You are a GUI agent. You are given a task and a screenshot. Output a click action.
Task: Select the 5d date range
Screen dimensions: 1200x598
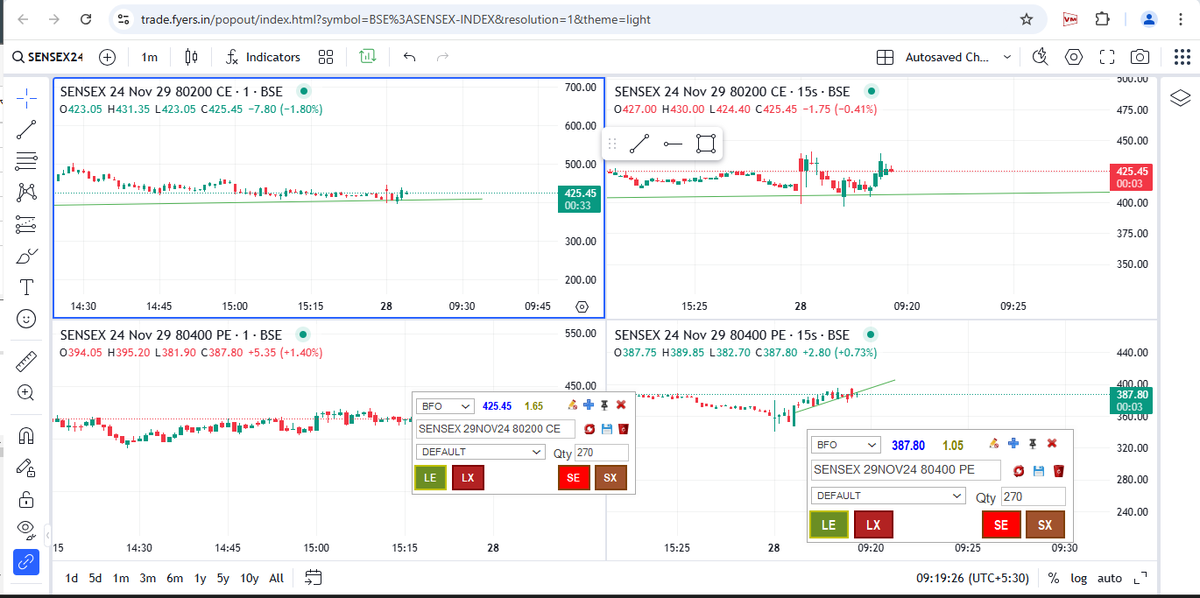click(x=96, y=578)
